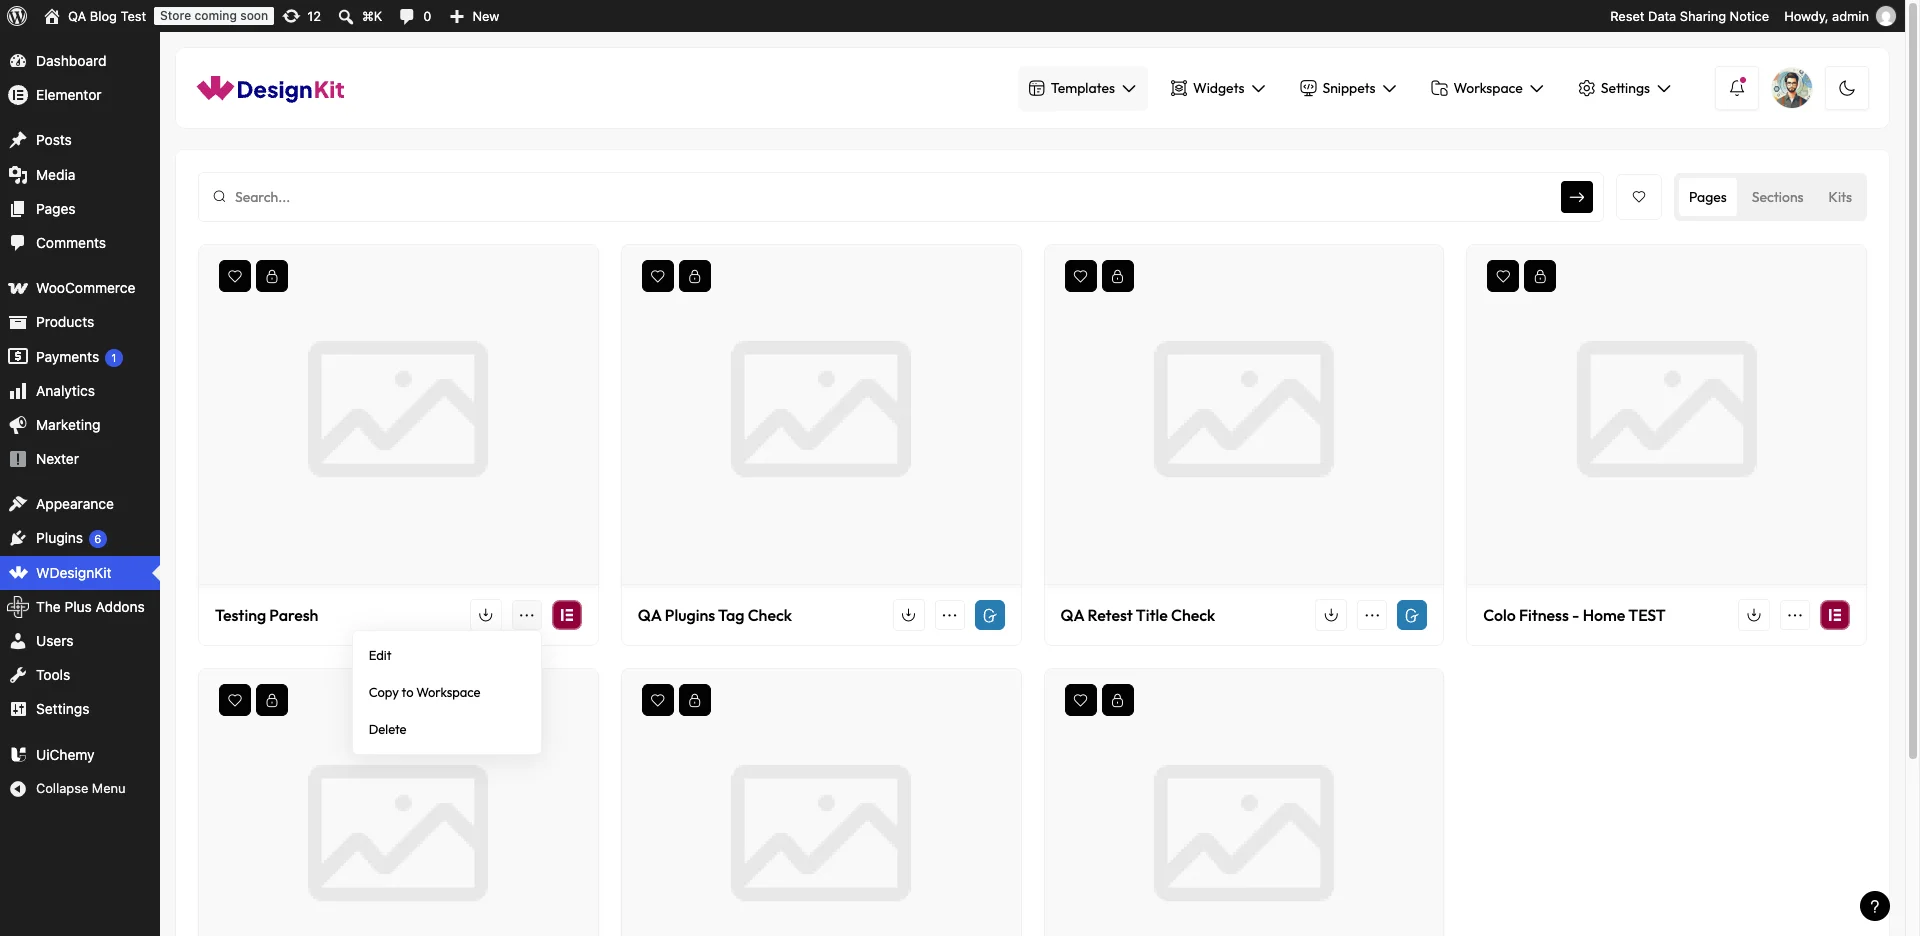Click Reset Data Sharing Notice
Image resolution: width=1920 pixels, height=936 pixels.
click(1689, 16)
